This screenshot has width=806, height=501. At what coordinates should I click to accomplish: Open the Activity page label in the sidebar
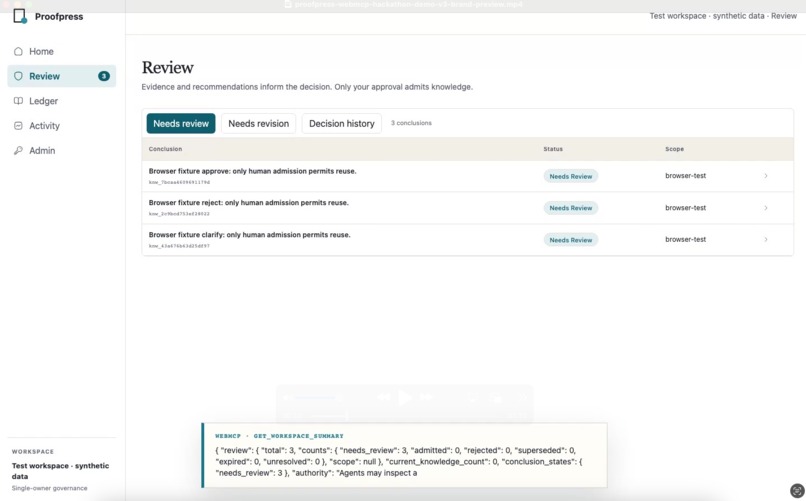coord(44,126)
